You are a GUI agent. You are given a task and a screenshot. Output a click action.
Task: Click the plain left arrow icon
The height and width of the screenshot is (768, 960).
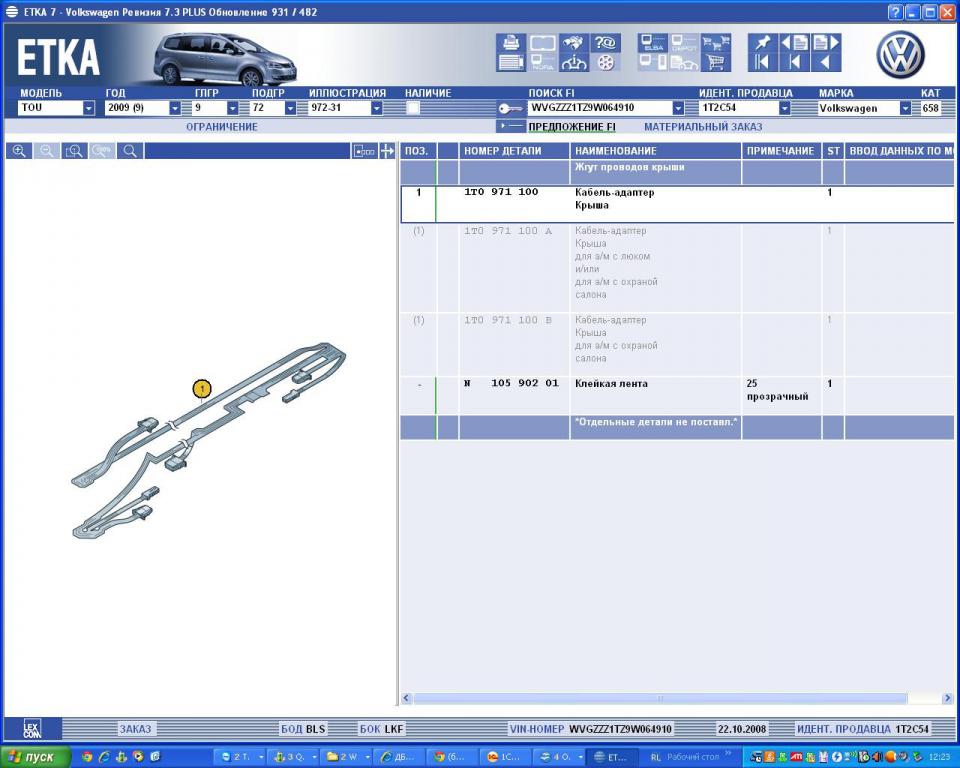[826, 62]
